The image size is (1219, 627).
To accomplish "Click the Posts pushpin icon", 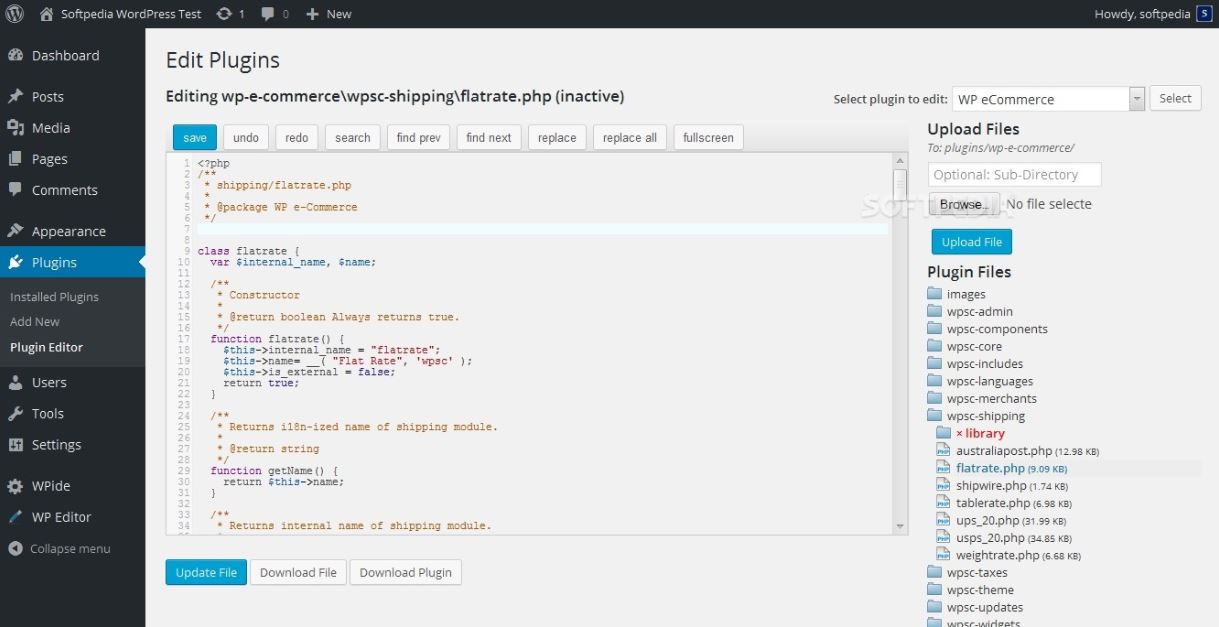I will (x=15, y=96).
